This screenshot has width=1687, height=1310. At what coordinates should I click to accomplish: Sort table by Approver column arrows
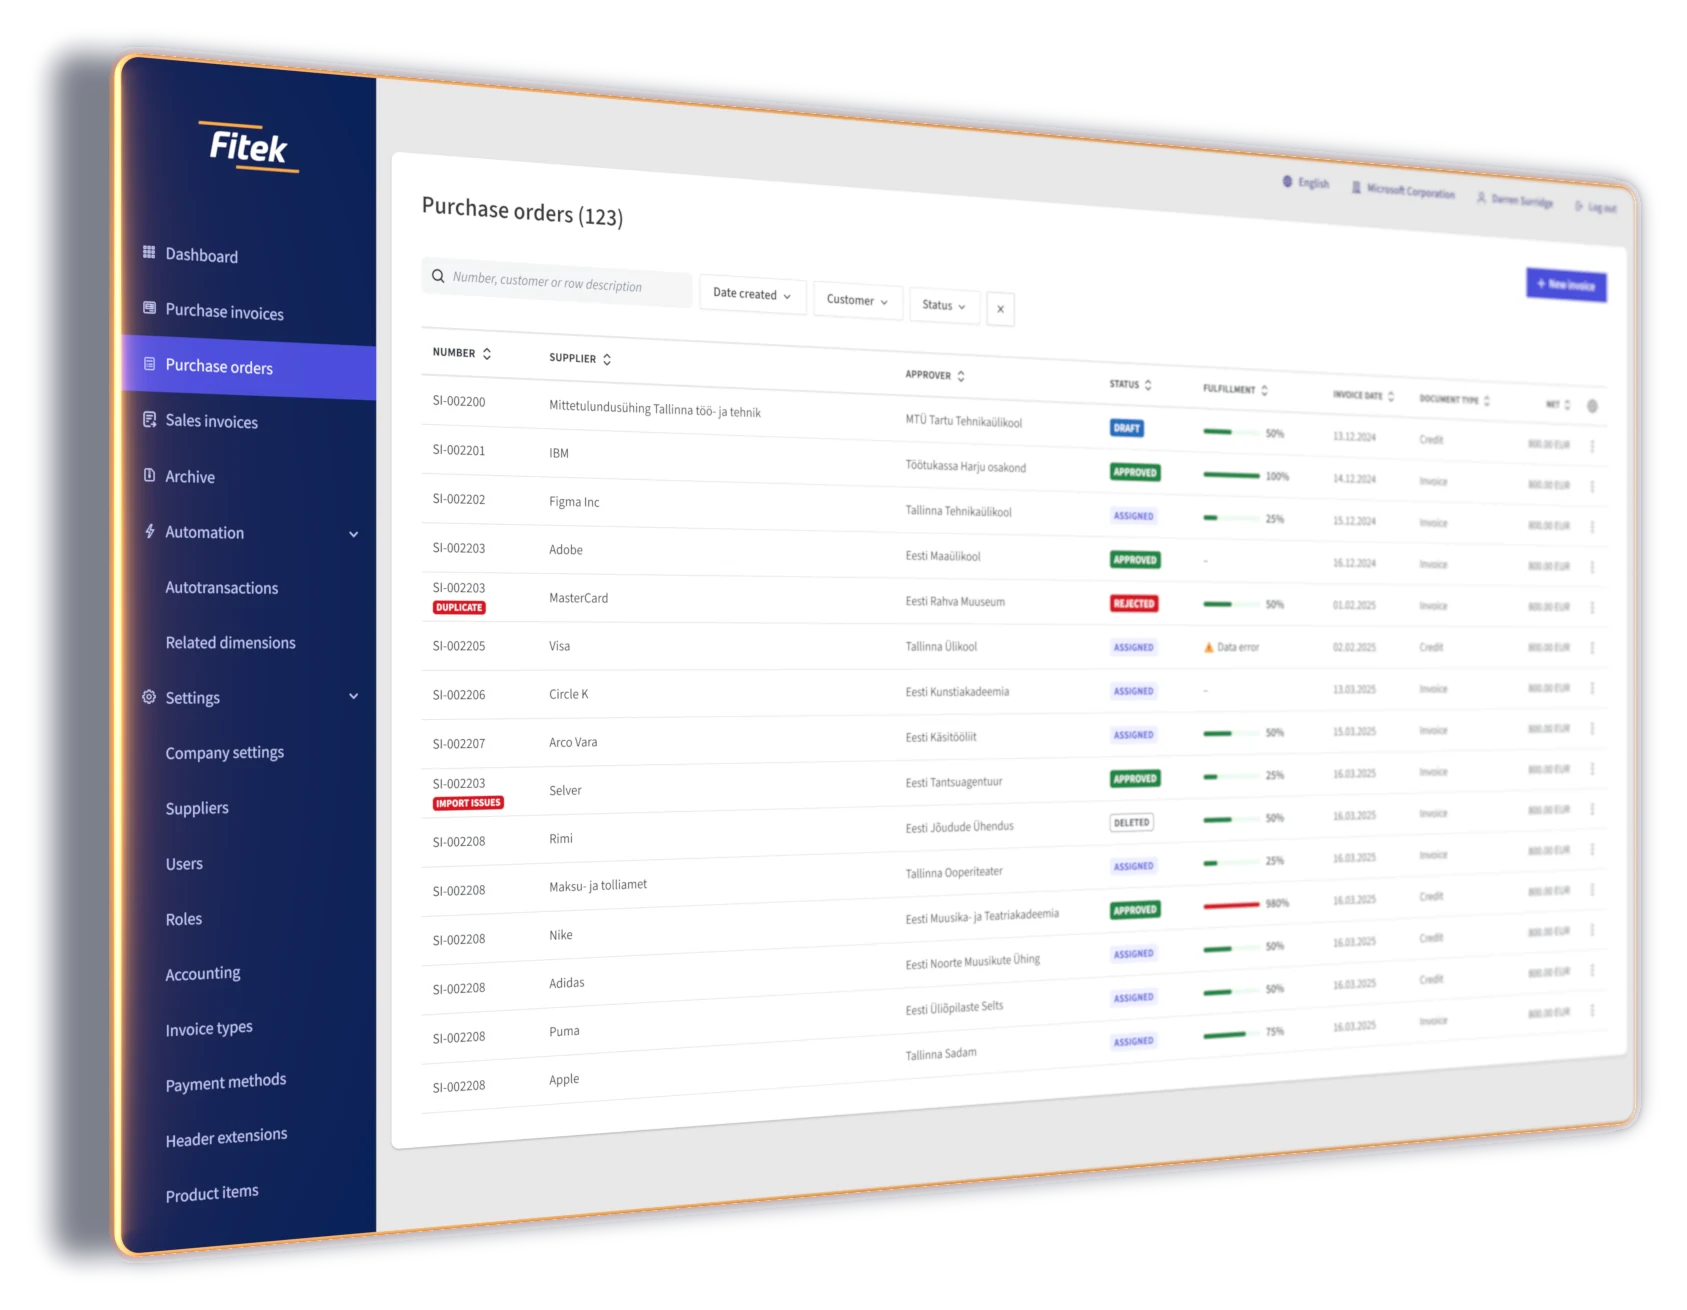tap(961, 376)
